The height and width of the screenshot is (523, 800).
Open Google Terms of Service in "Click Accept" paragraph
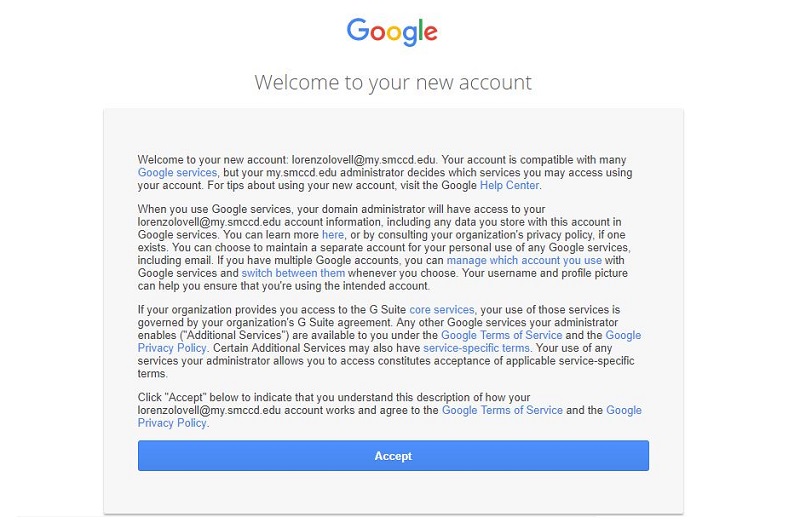click(x=502, y=410)
